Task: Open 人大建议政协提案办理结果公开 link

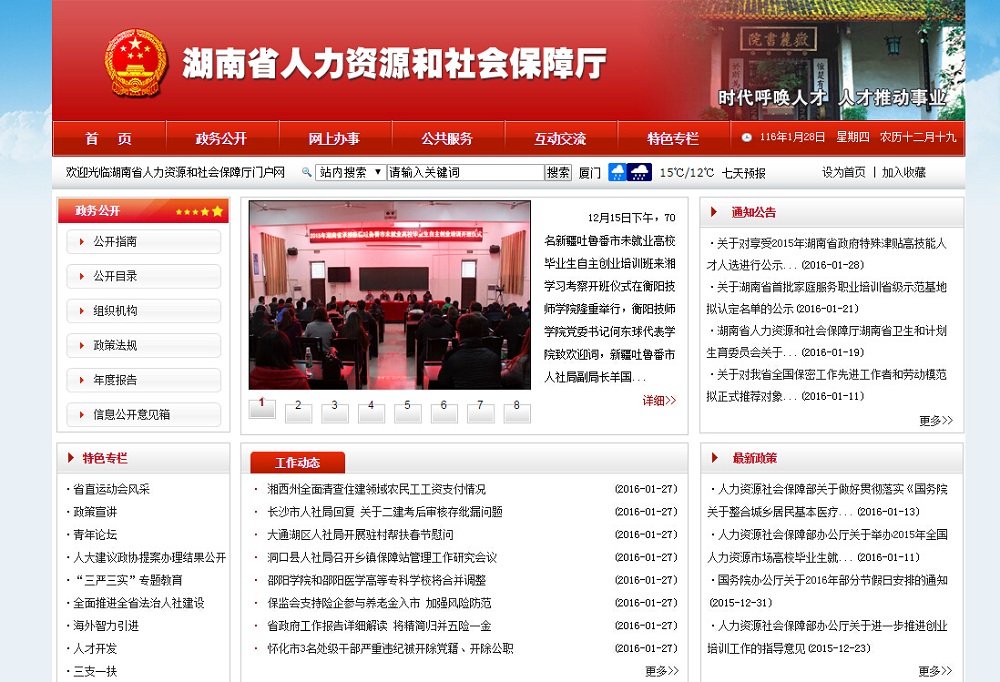Action: (x=149, y=558)
